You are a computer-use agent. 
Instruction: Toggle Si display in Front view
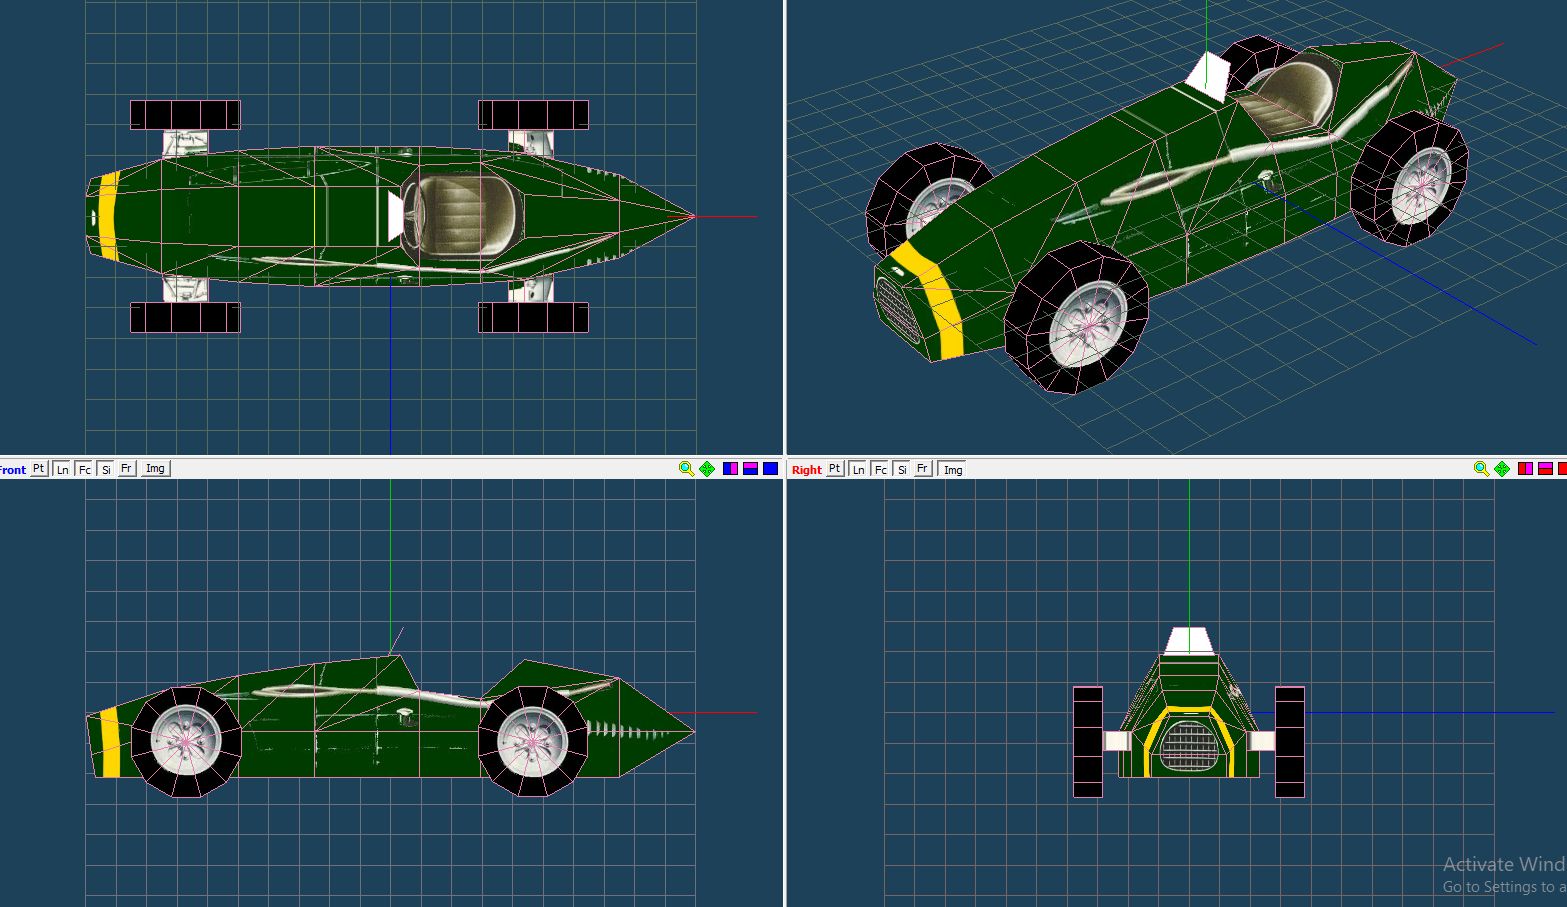point(106,469)
